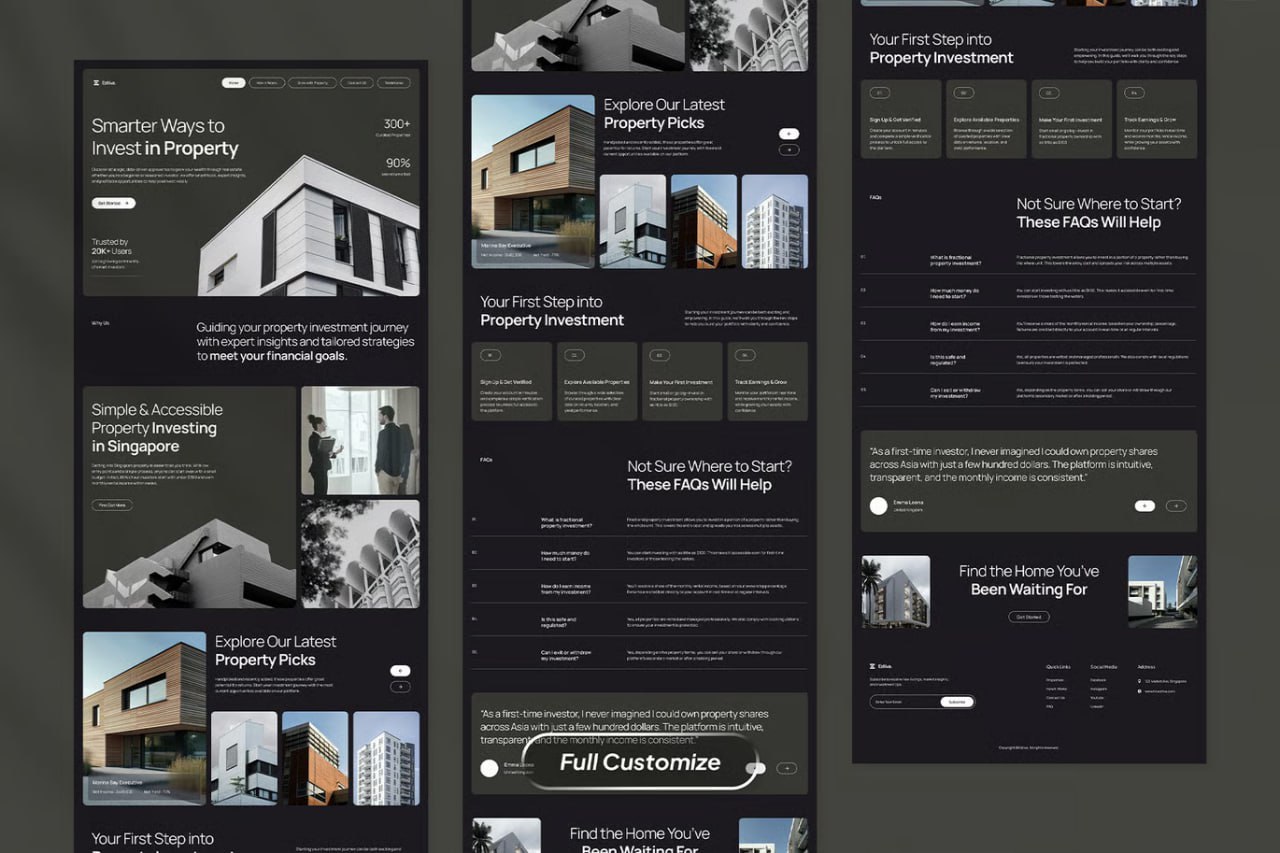
Task: Click testimonial author avatar in middle mockup
Action: click(489, 768)
